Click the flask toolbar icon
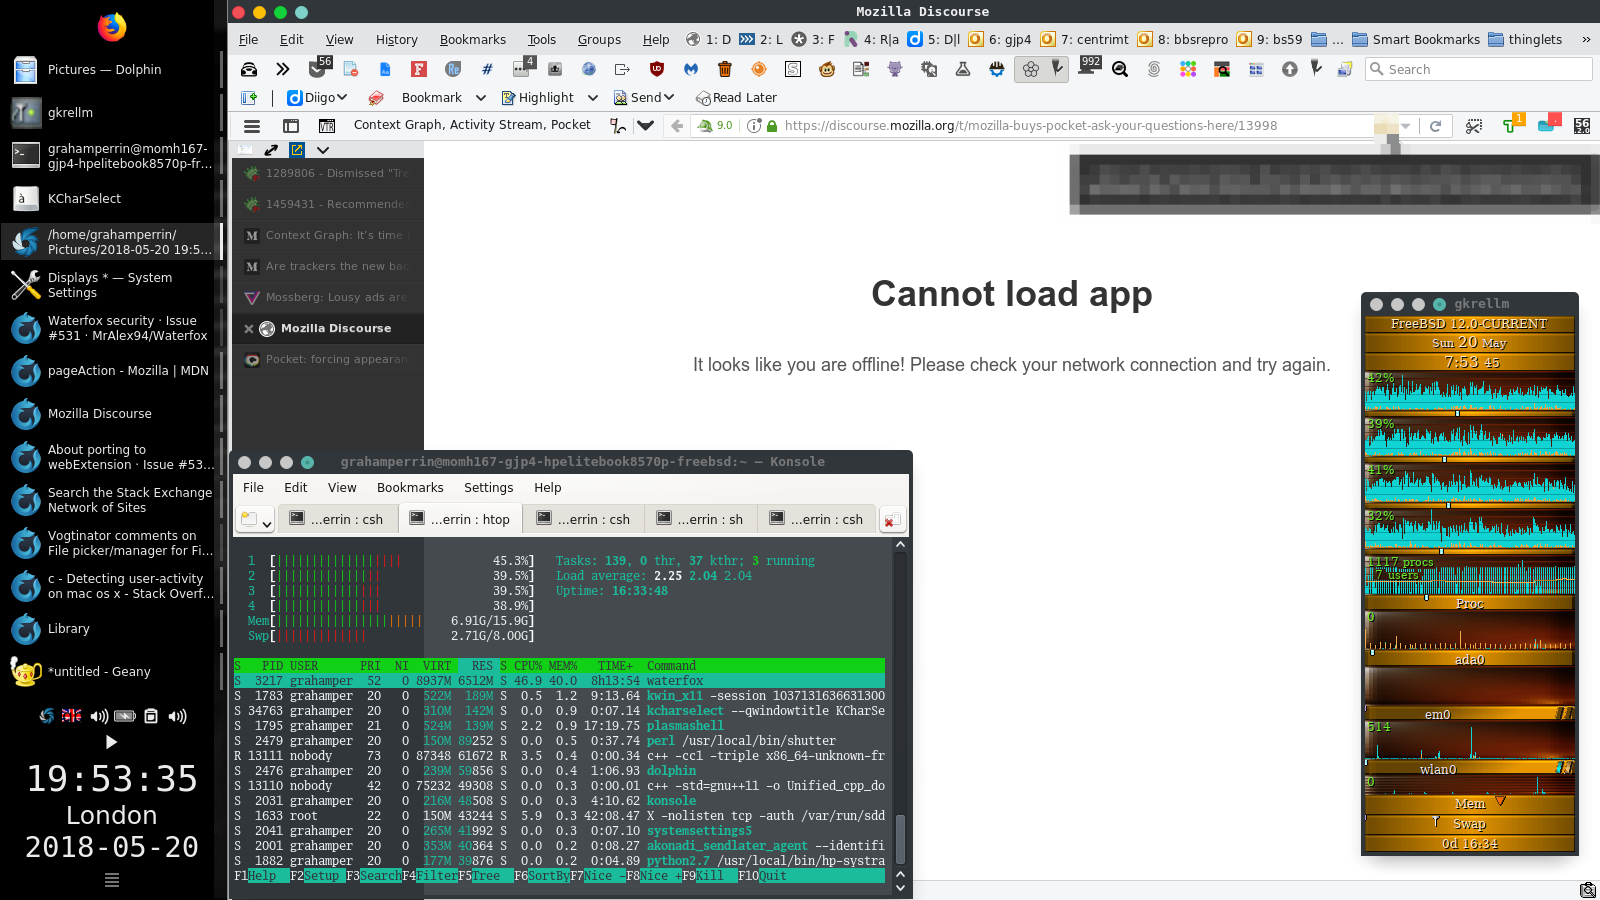Viewport: 1600px width, 900px height. click(x=963, y=69)
